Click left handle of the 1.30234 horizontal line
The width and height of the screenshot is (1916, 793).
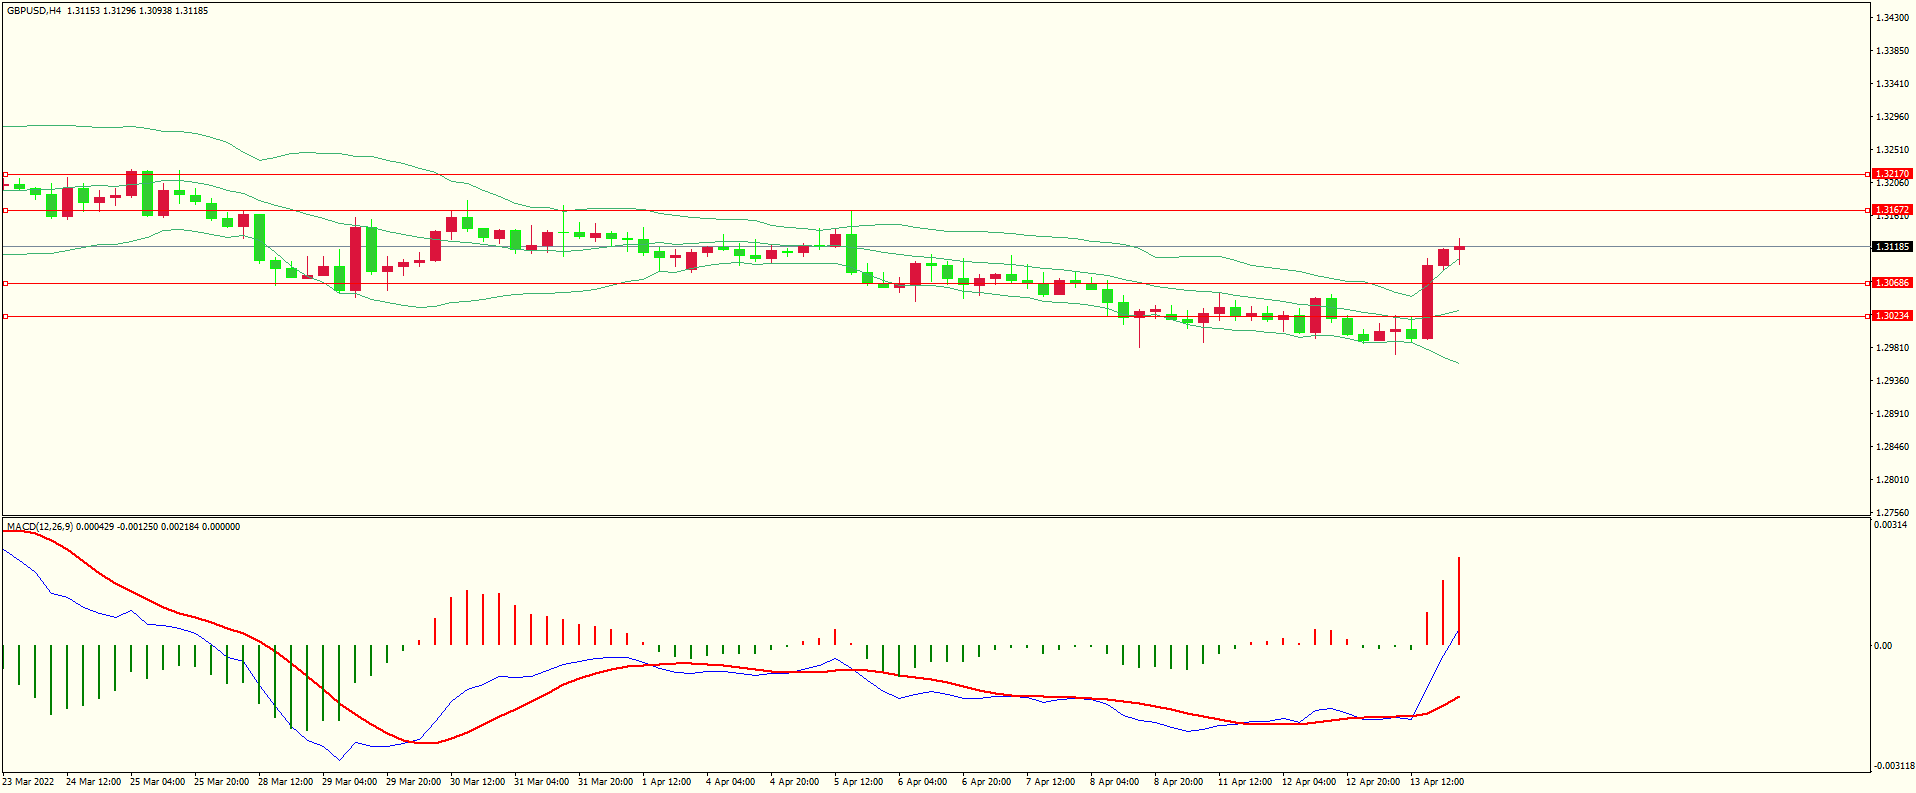pyautogui.click(x=5, y=316)
